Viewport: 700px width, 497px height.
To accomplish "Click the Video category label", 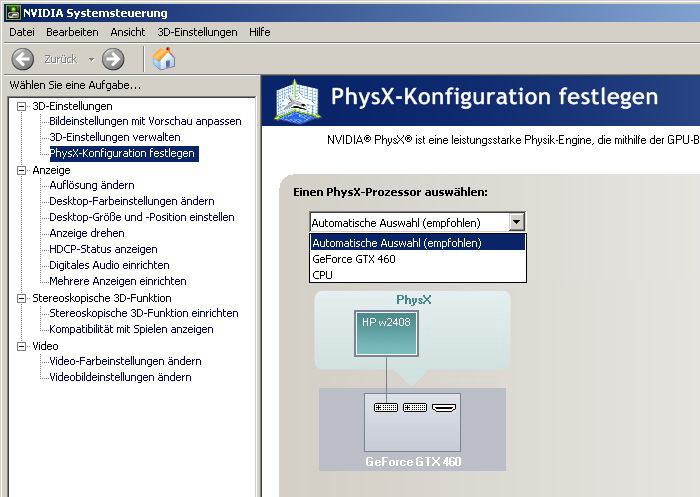I will [45, 346].
